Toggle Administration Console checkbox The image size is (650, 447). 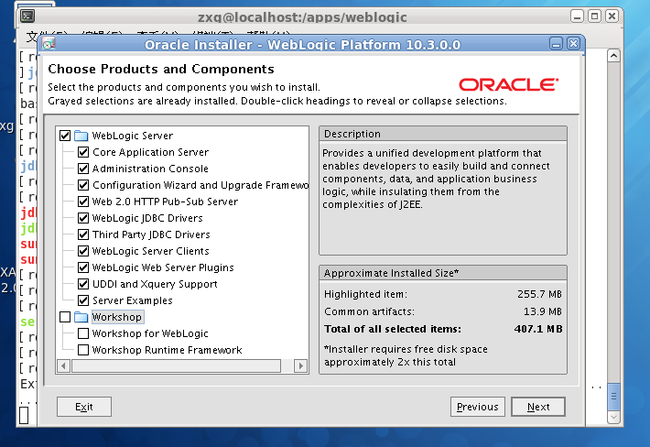click(x=83, y=169)
